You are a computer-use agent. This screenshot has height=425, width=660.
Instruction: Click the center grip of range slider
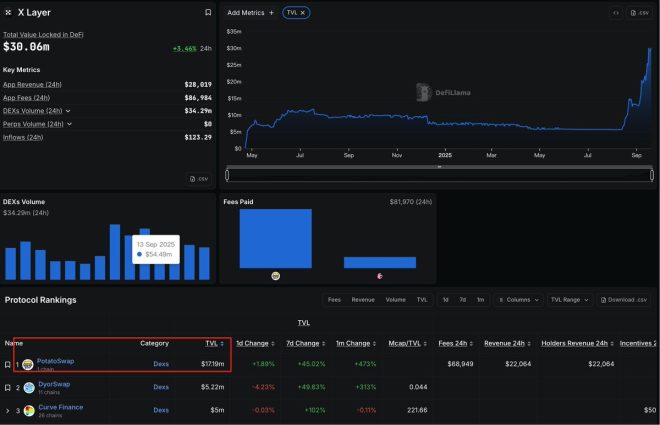(x=439, y=167)
